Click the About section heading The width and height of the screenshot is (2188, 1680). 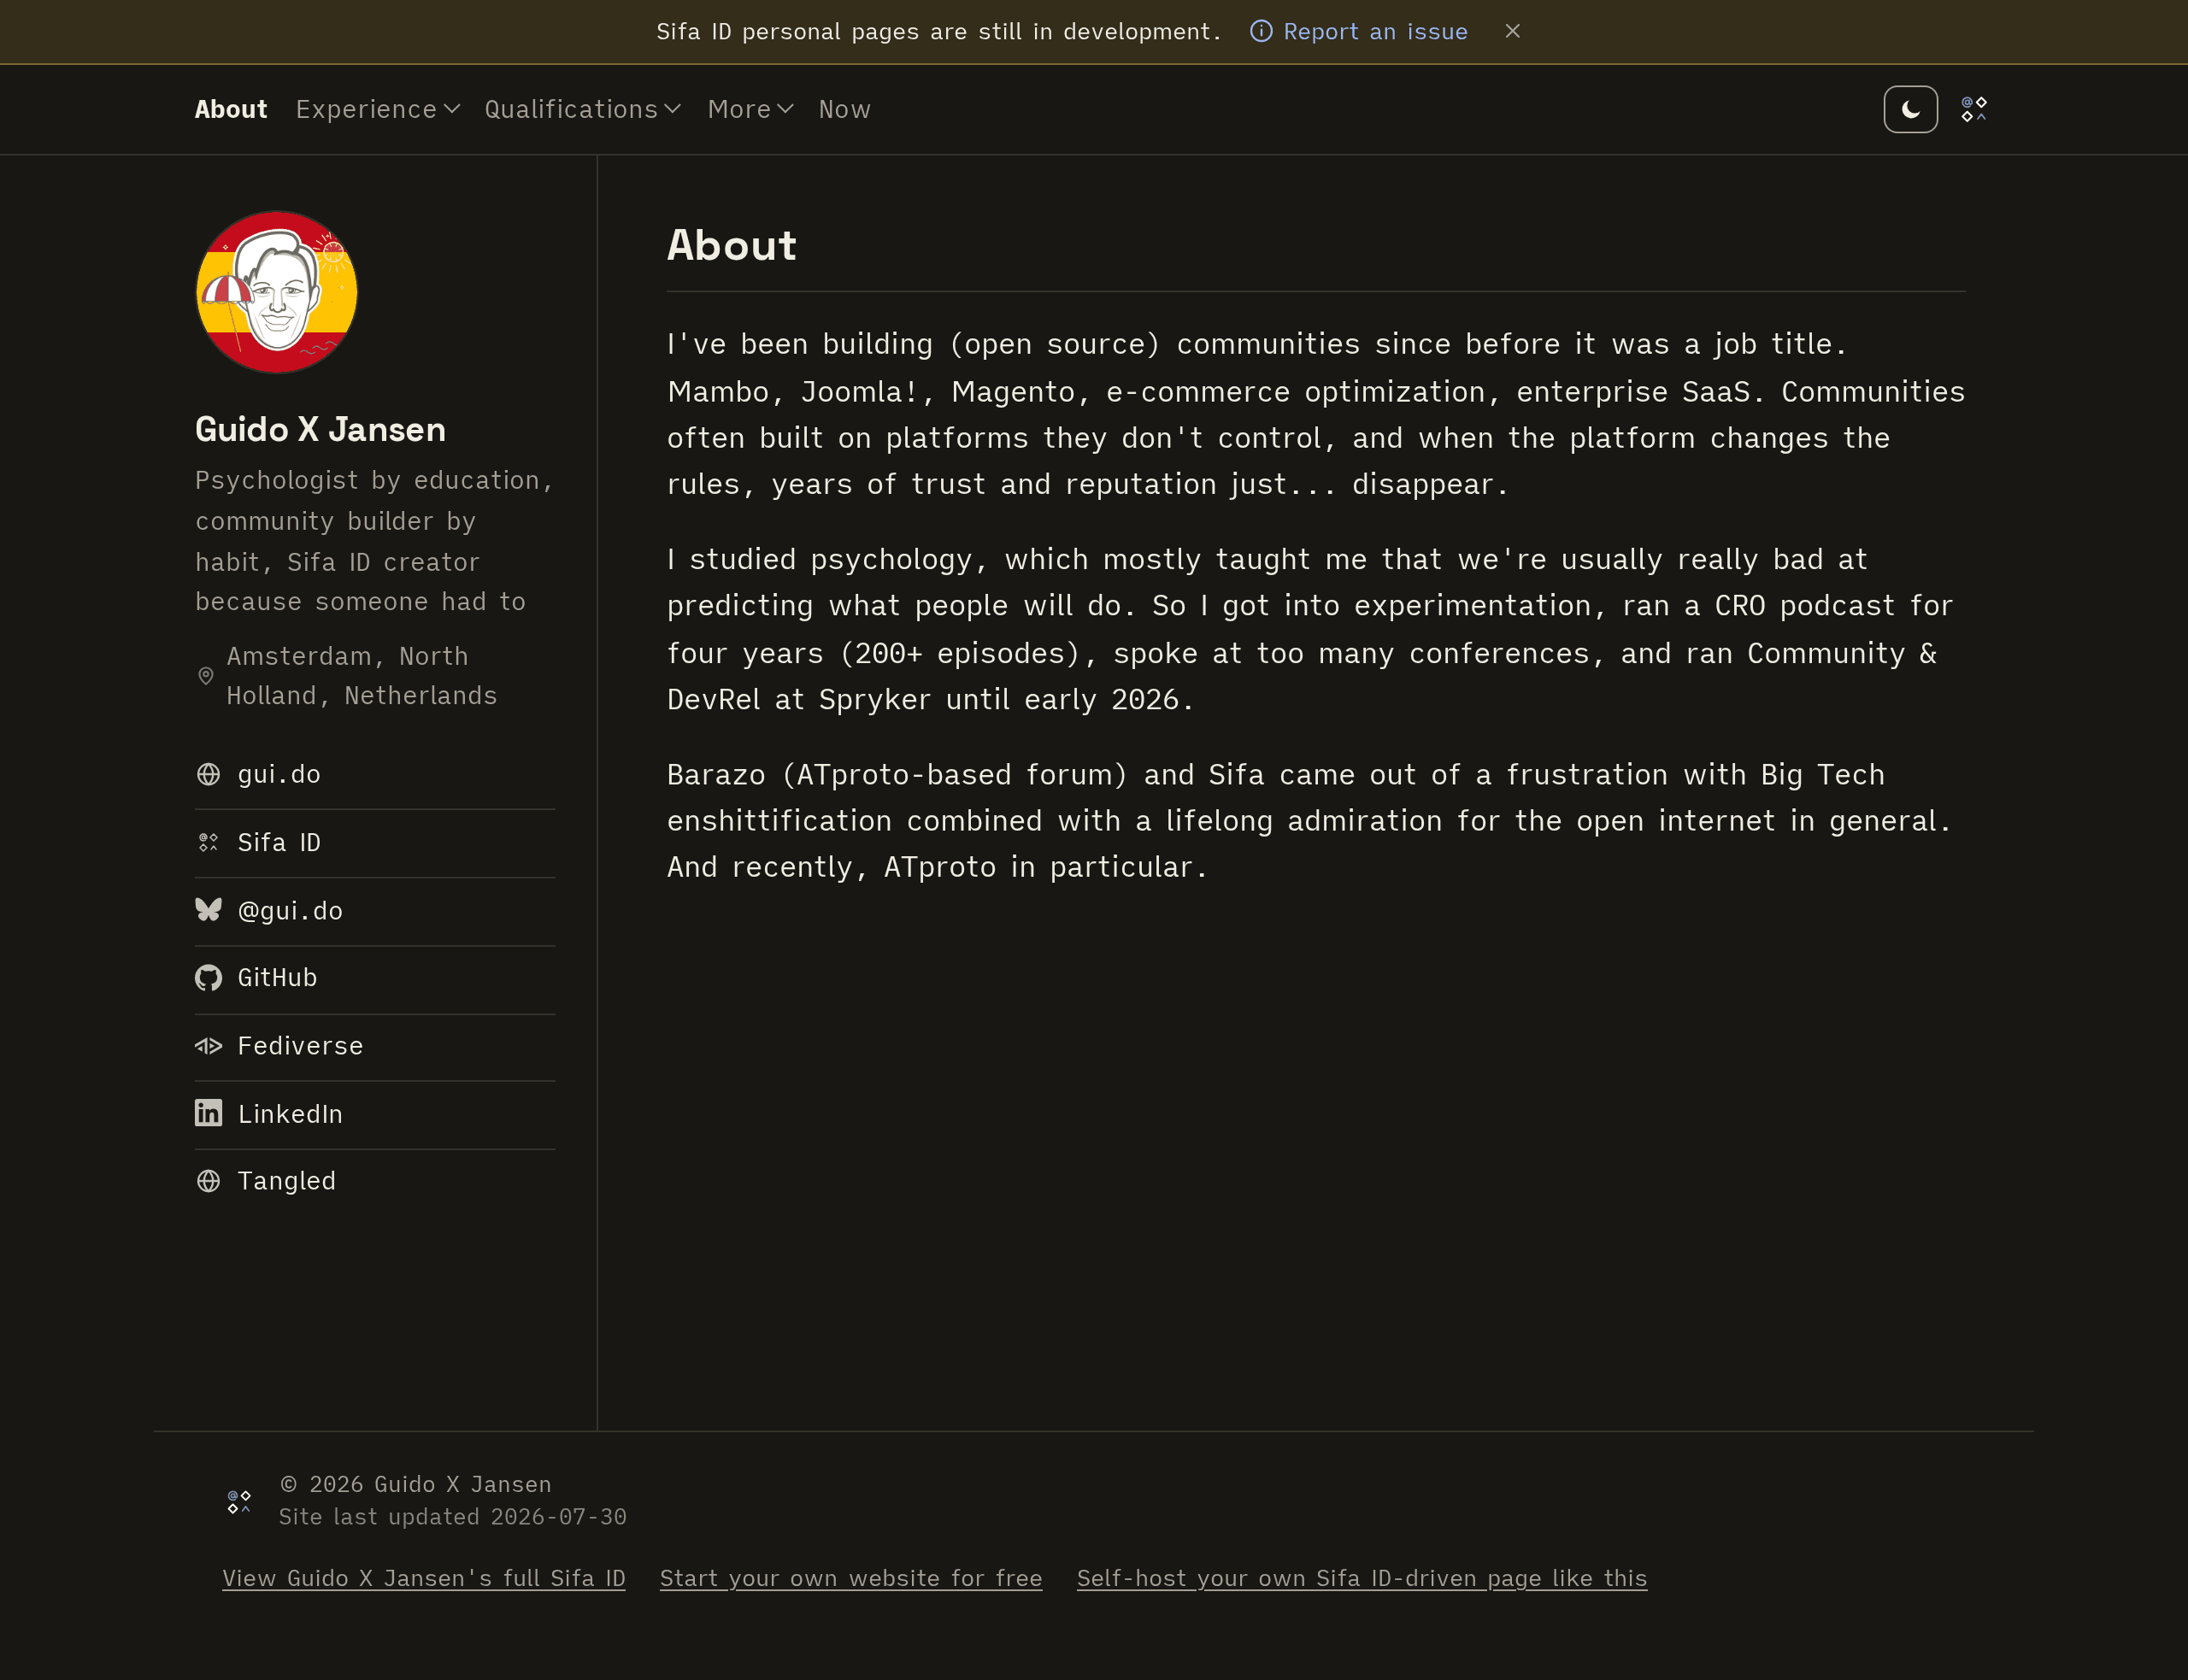click(732, 245)
